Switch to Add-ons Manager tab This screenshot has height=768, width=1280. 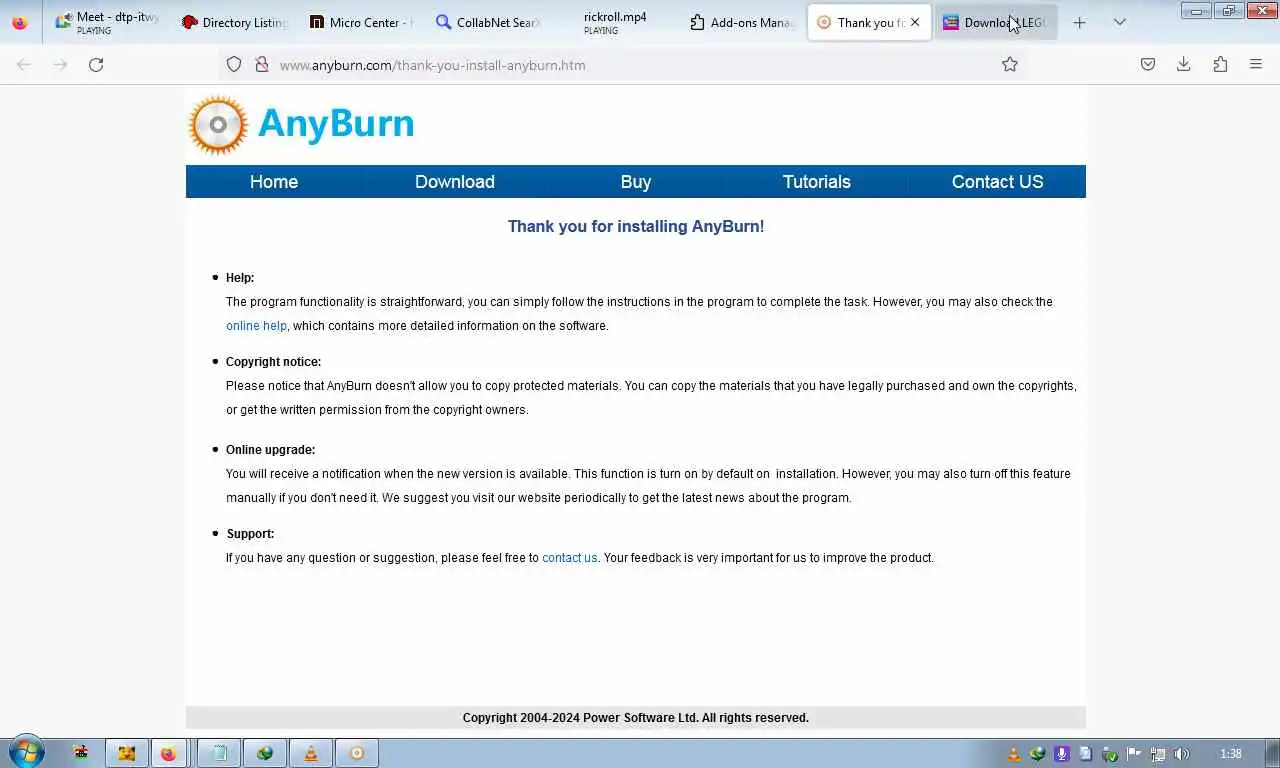tap(742, 22)
